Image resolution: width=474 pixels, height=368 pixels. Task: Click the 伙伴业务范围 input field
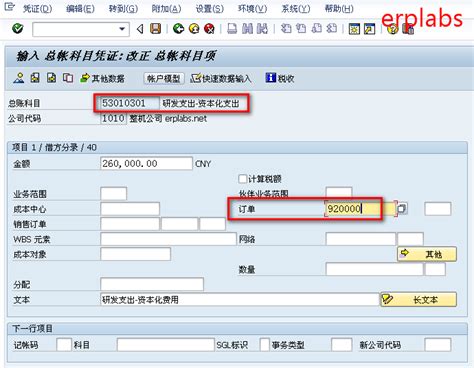(x=339, y=192)
